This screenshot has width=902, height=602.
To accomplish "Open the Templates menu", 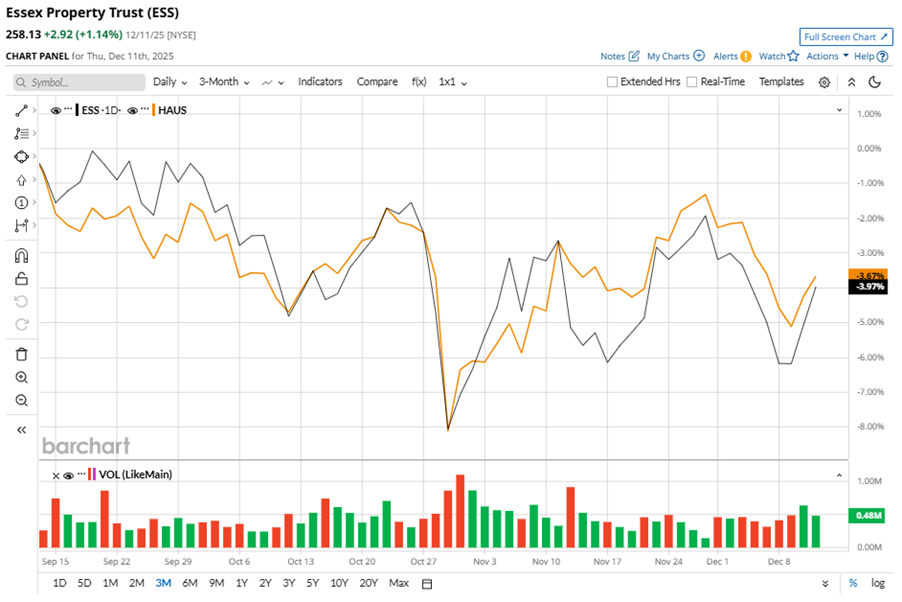I will [x=781, y=82].
